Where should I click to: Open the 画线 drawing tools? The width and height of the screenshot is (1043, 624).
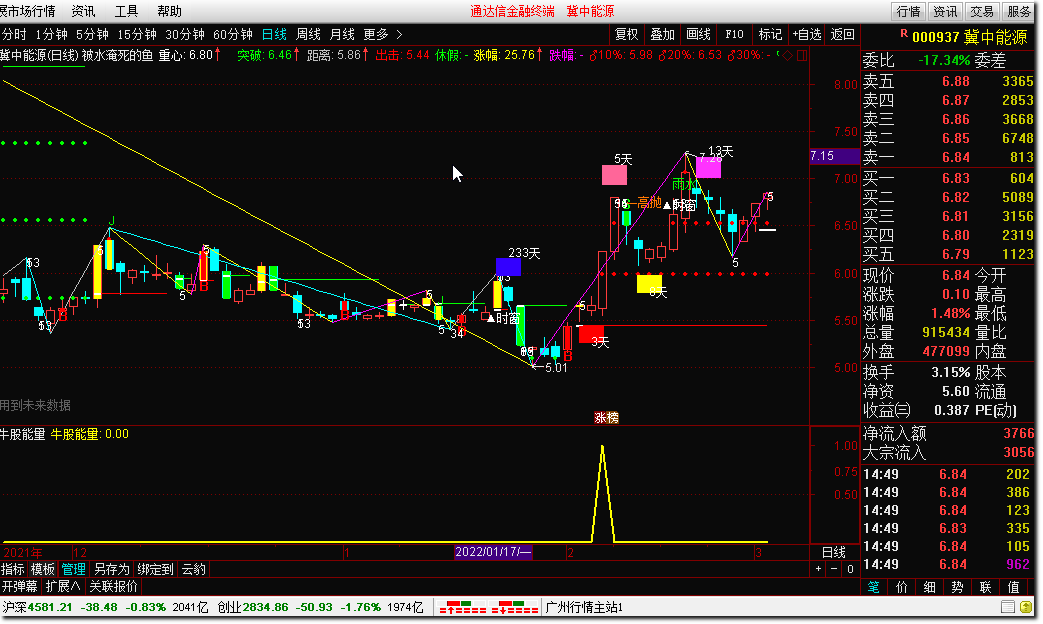(698, 34)
